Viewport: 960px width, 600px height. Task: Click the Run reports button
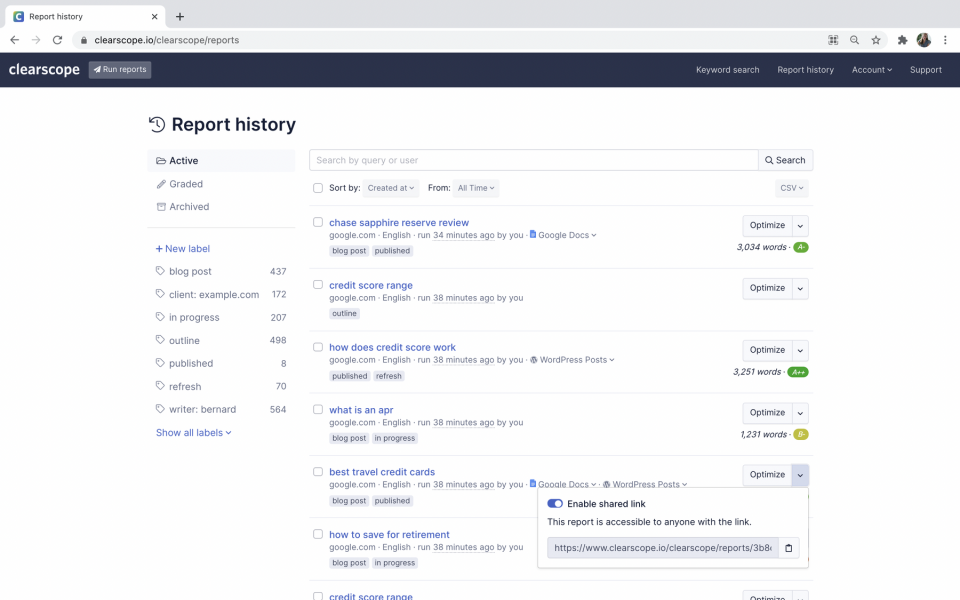pos(119,69)
